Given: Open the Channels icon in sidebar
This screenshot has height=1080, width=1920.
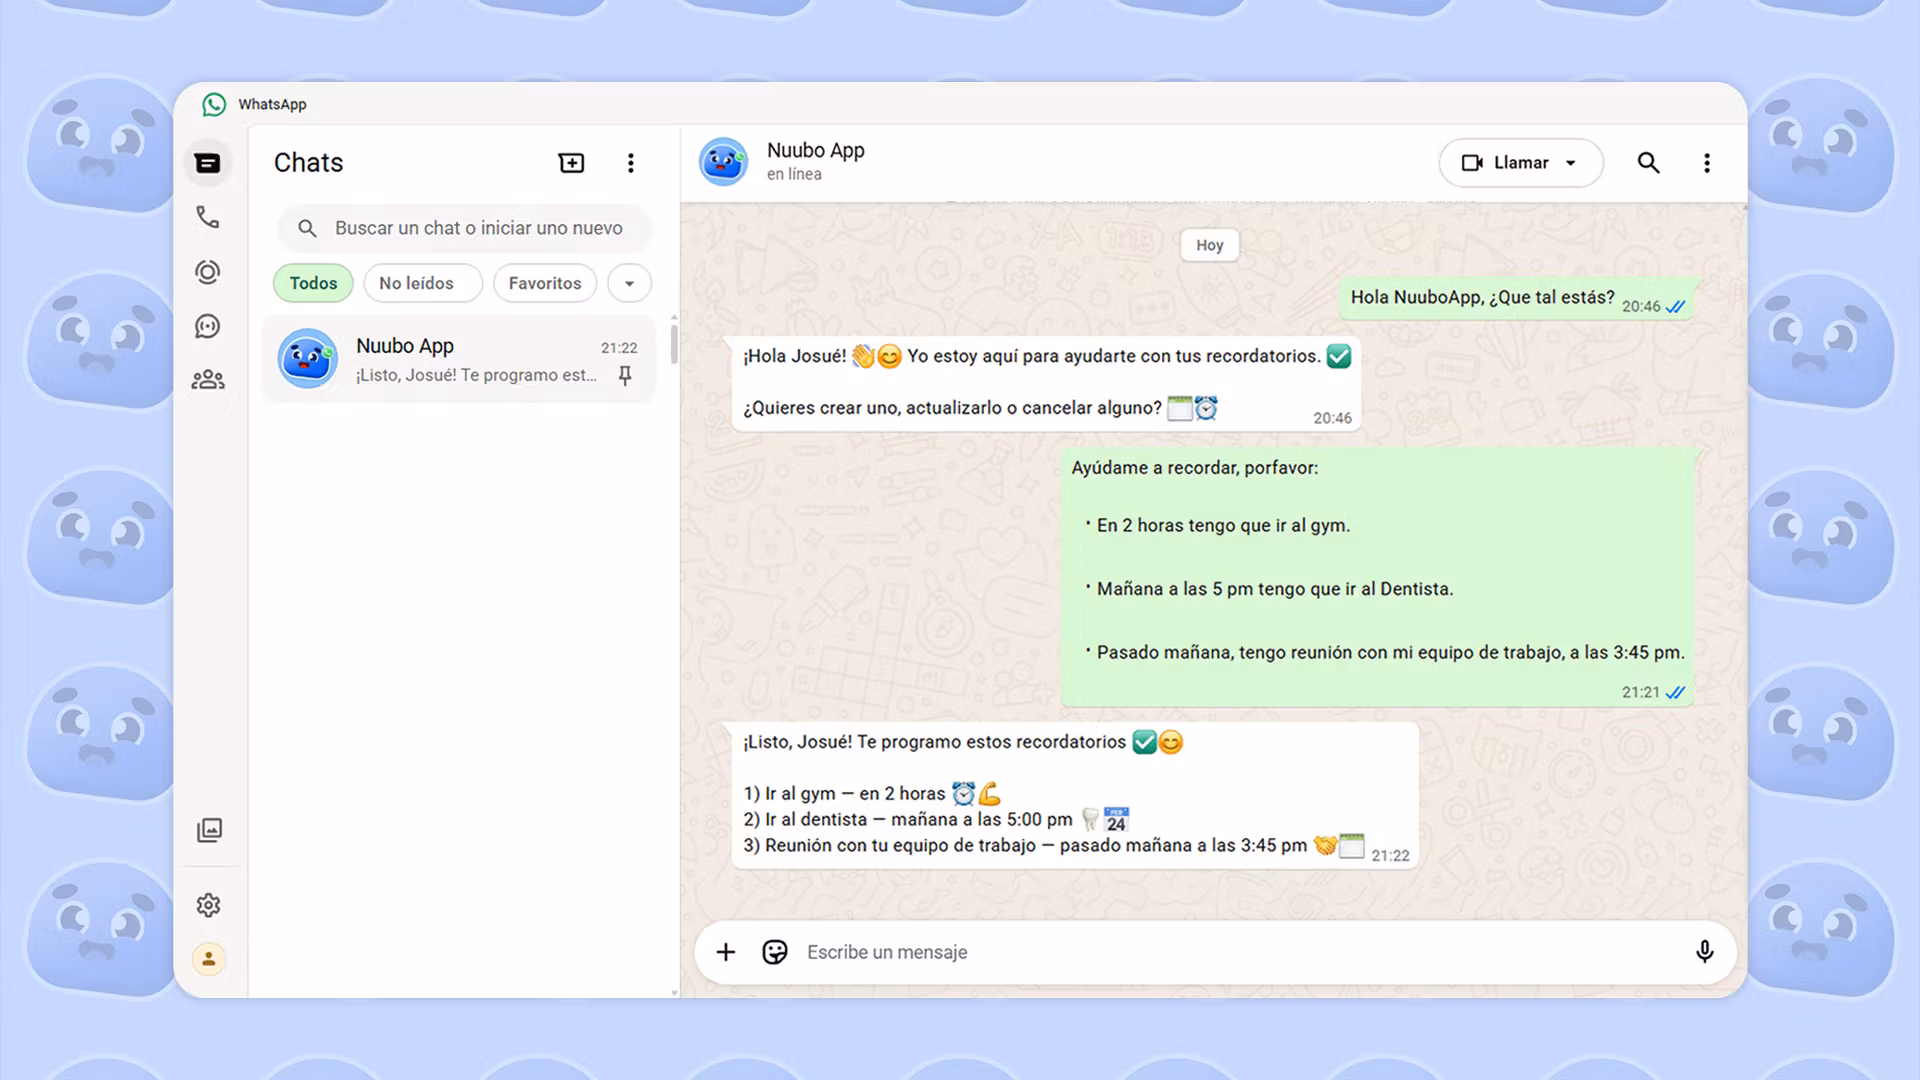Looking at the screenshot, I should 207,326.
